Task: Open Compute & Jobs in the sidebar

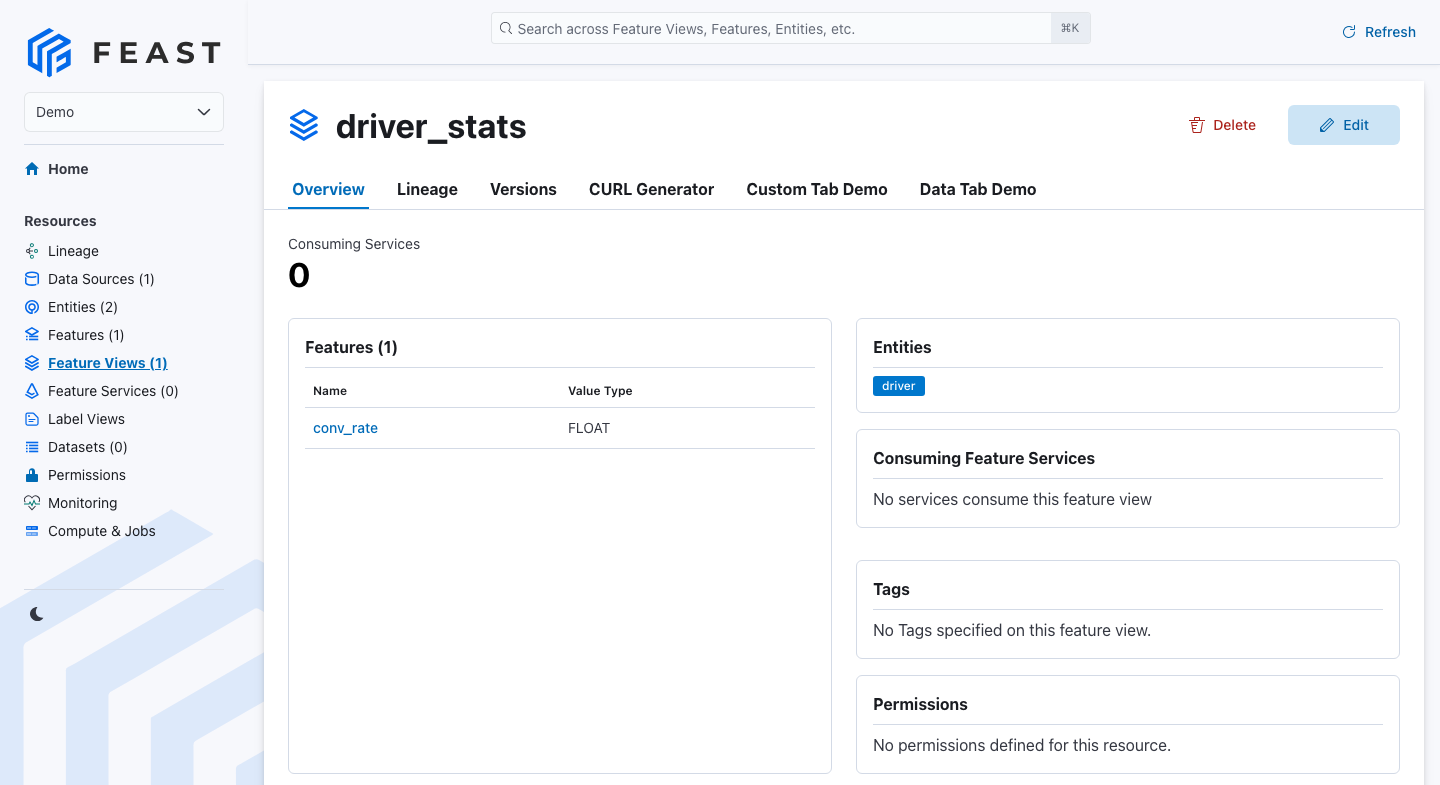Action: point(102,531)
